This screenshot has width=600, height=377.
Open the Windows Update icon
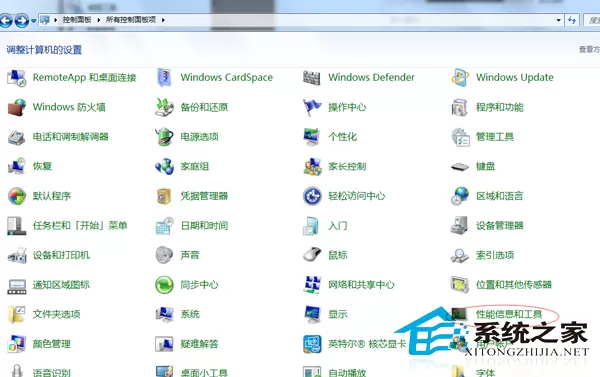(460, 78)
